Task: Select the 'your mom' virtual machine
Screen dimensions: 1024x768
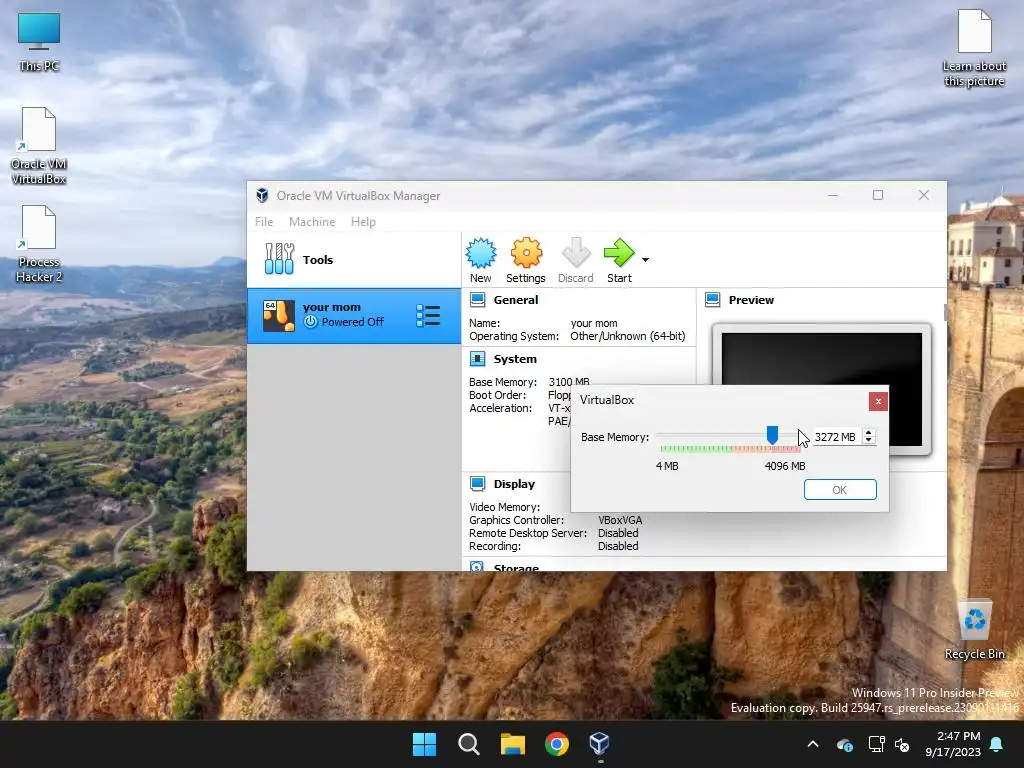Action: [x=353, y=316]
